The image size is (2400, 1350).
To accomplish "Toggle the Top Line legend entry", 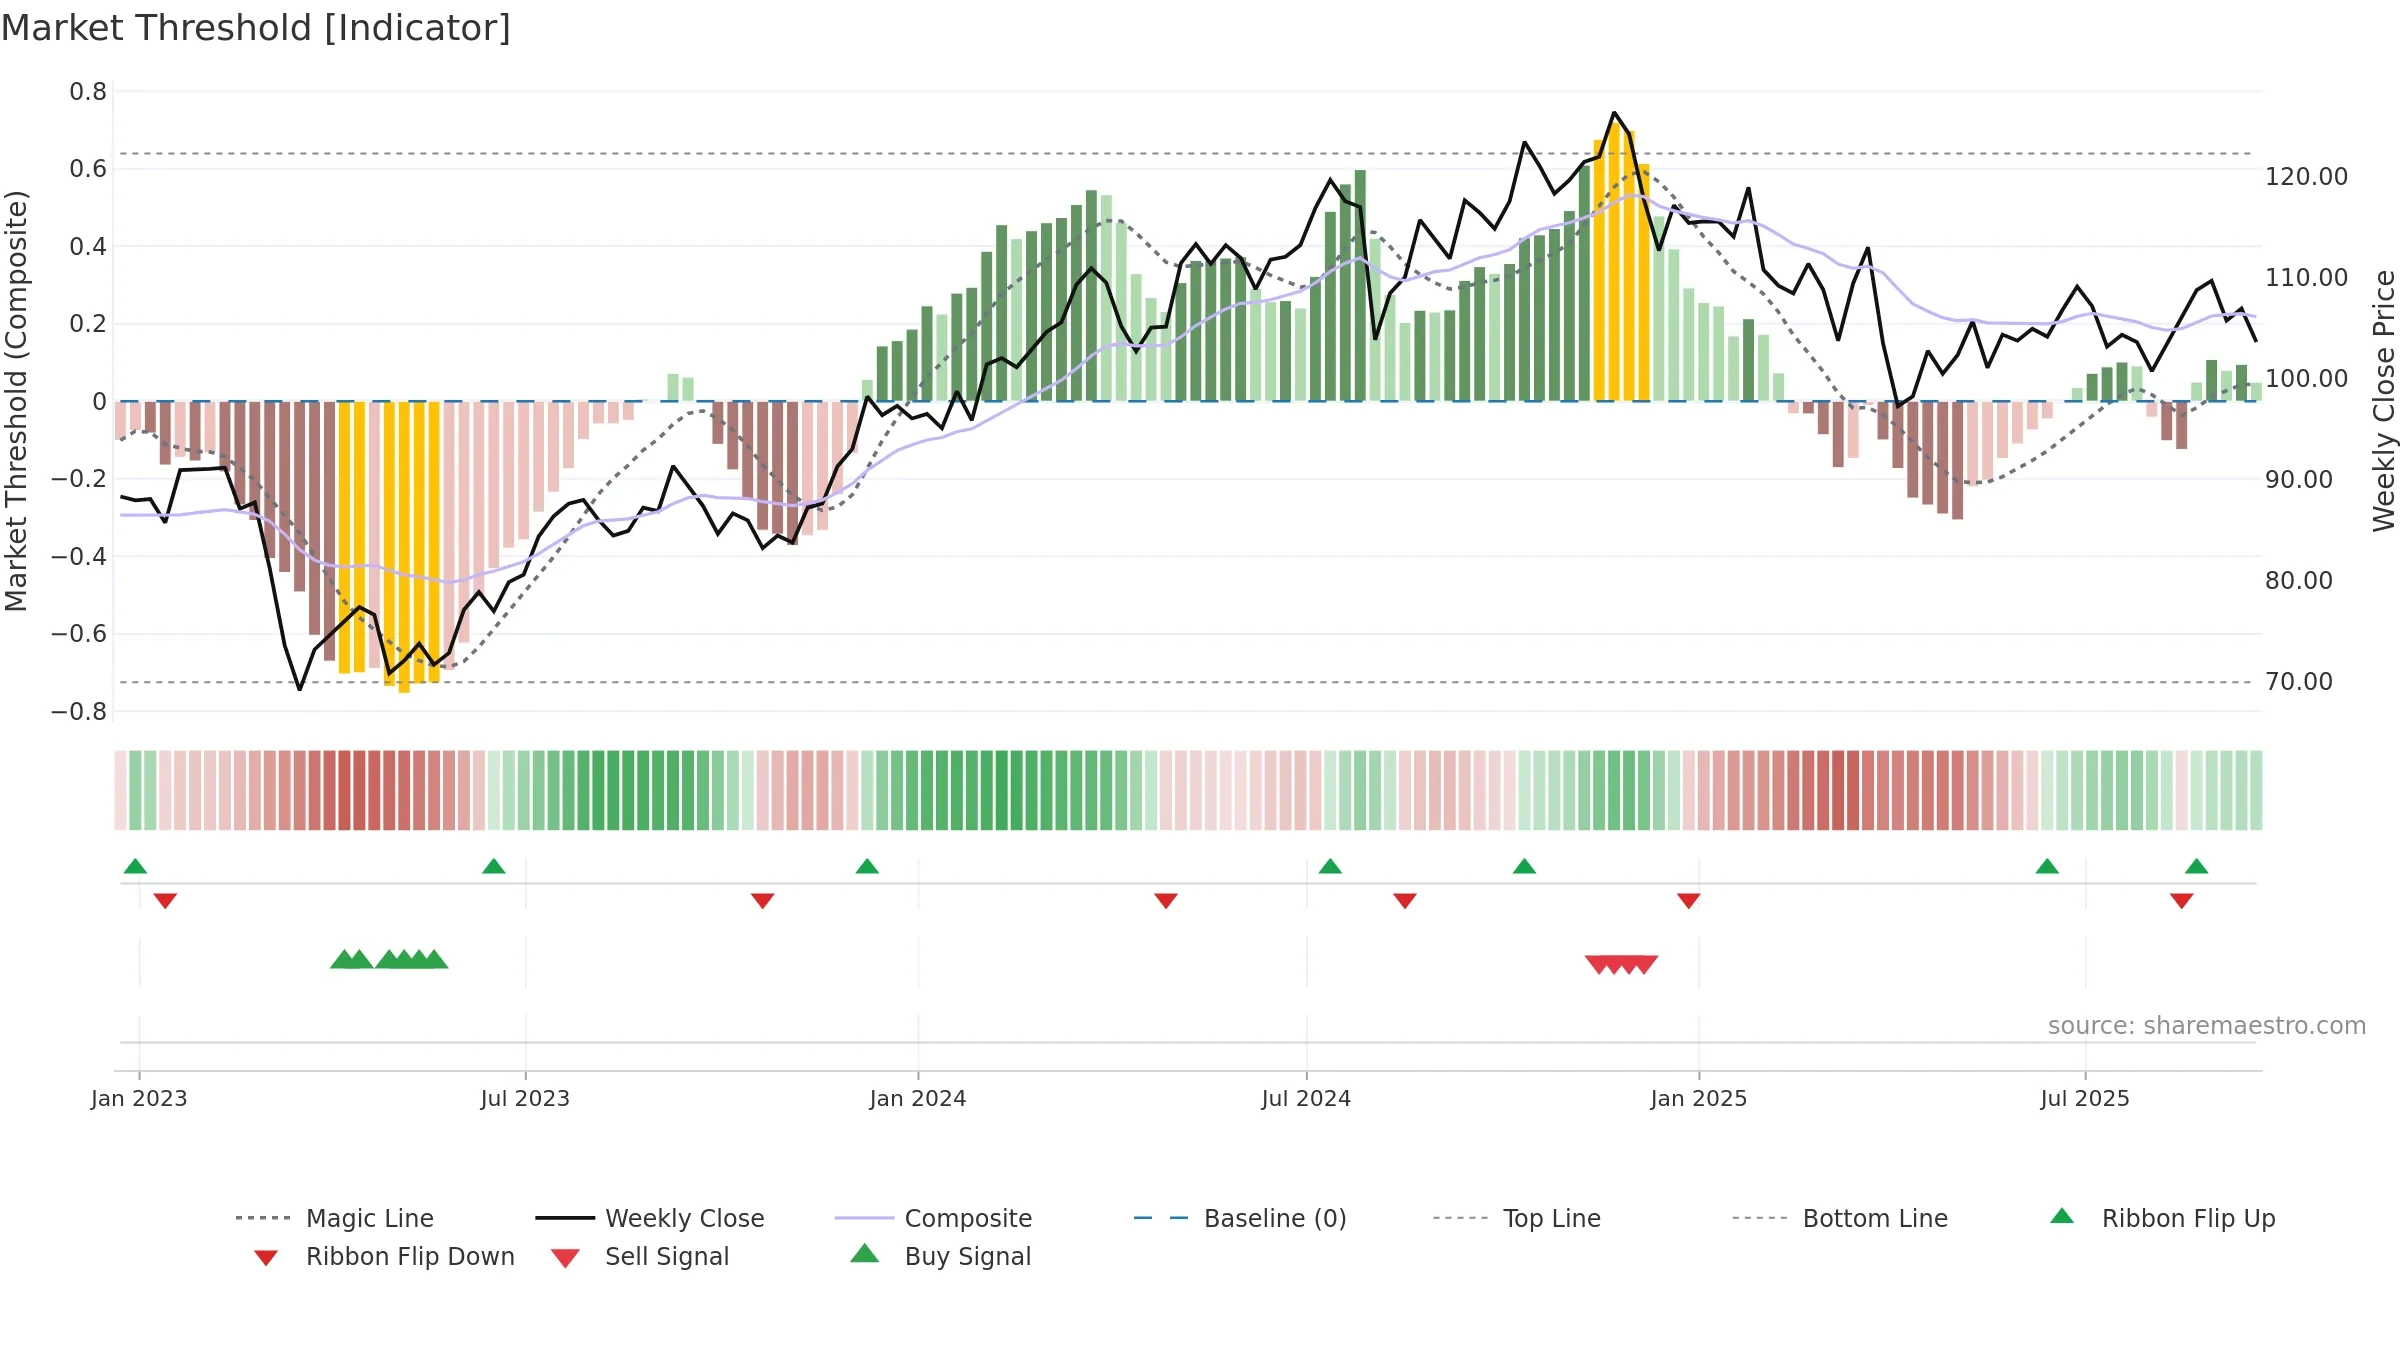I will (1516, 1218).
